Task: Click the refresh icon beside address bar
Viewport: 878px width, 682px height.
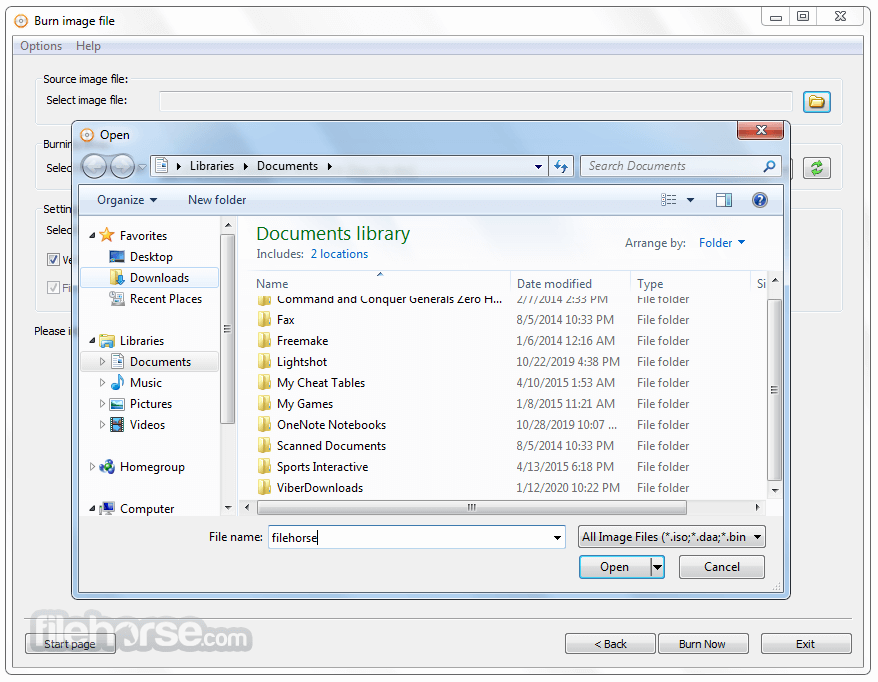Action: (x=561, y=166)
